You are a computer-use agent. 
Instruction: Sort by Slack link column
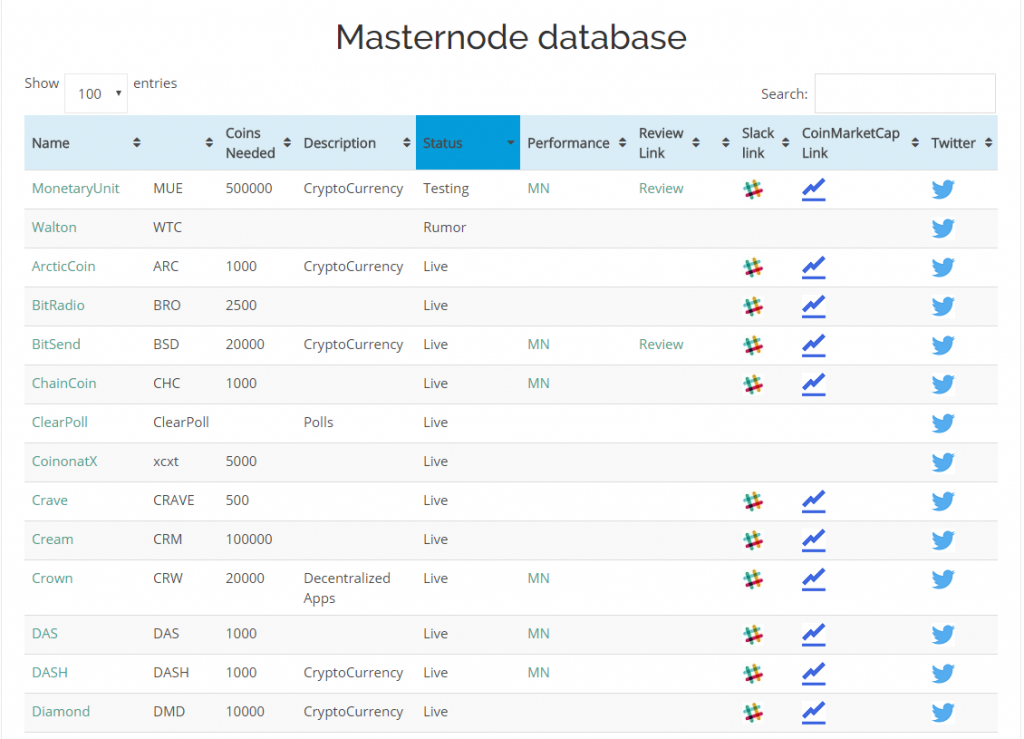click(765, 143)
